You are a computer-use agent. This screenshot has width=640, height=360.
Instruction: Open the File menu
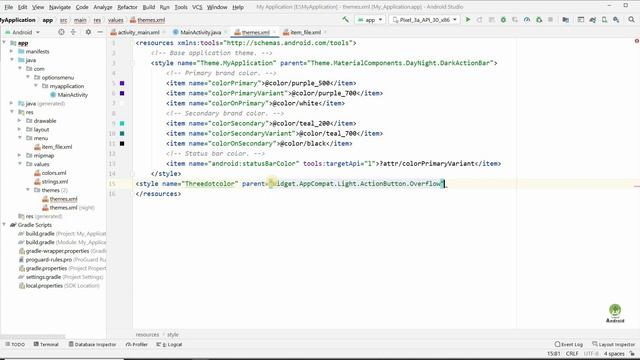click(8, 7)
